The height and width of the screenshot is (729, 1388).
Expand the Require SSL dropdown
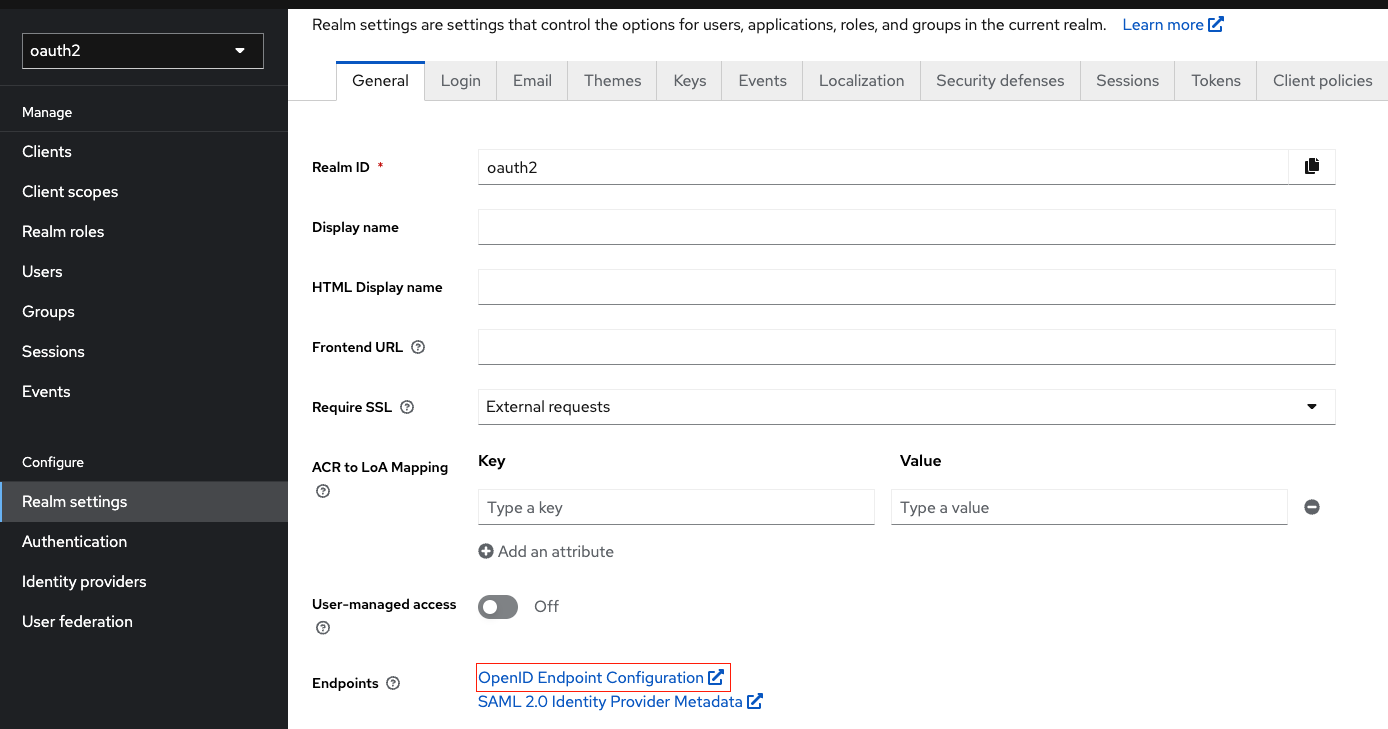[x=907, y=407]
